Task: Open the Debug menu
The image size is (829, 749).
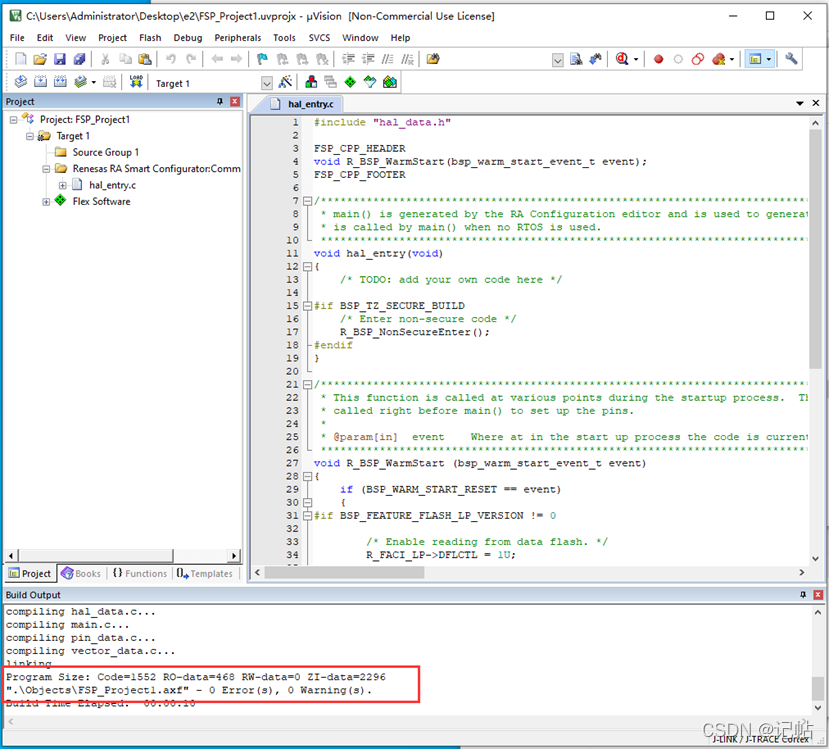Action: click(188, 38)
